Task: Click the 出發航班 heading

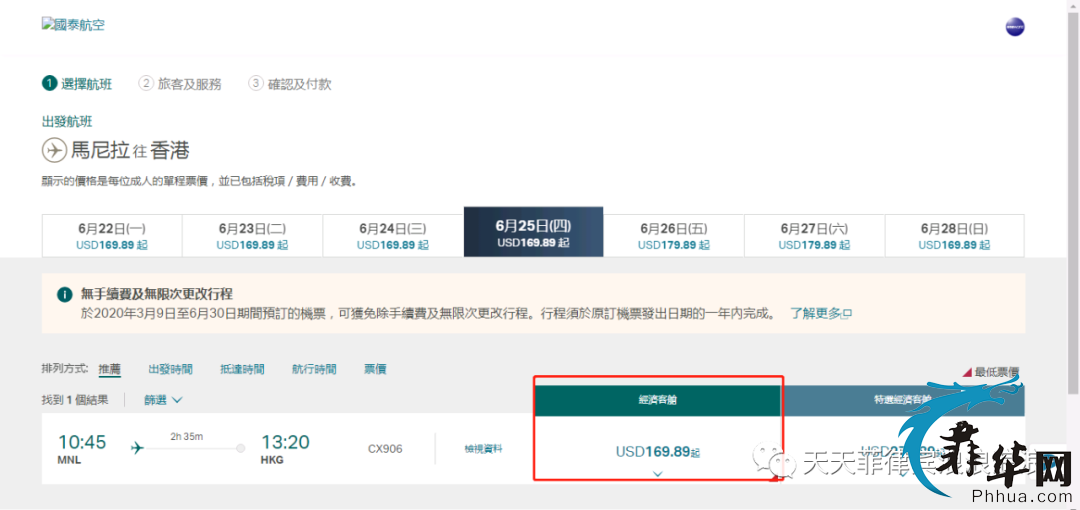Action: [x=67, y=122]
